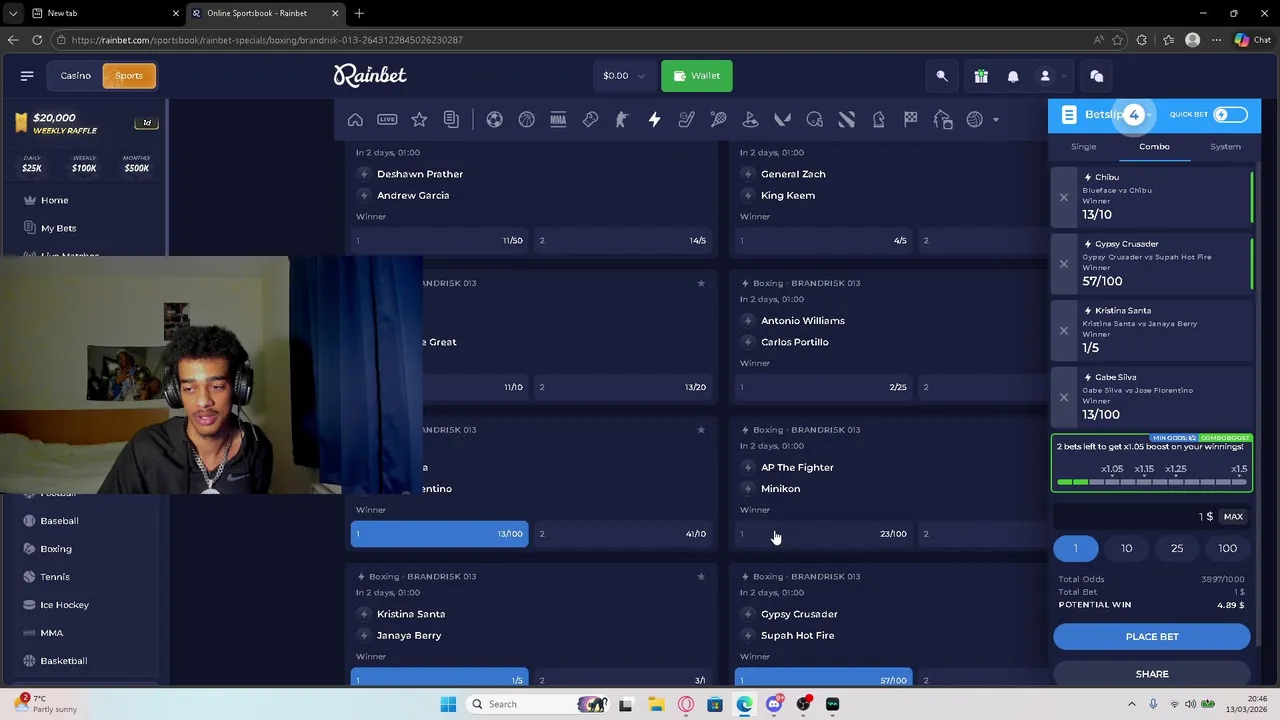Screen dimensions: 1280x720
Task: Switch betslip to Single tab
Action: coord(1084,147)
